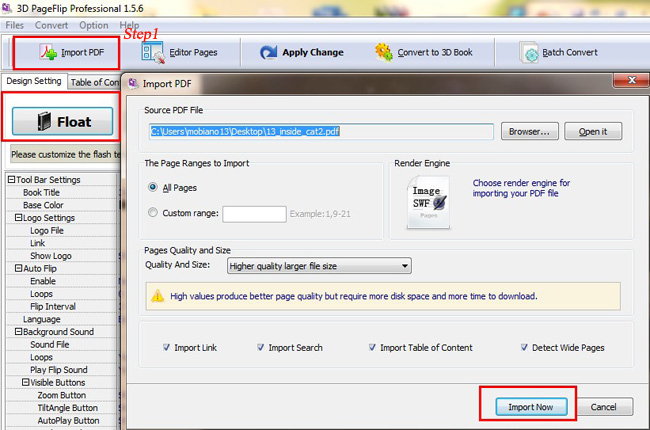Switch to the Design Setting tab
Image resolution: width=650 pixels, height=430 pixels.
[34, 81]
